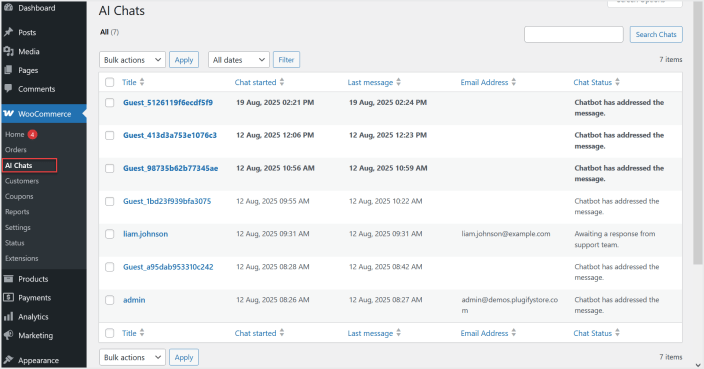Tick the select-all checkbox in table header
This screenshot has width=704, height=369.
tap(110, 82)
